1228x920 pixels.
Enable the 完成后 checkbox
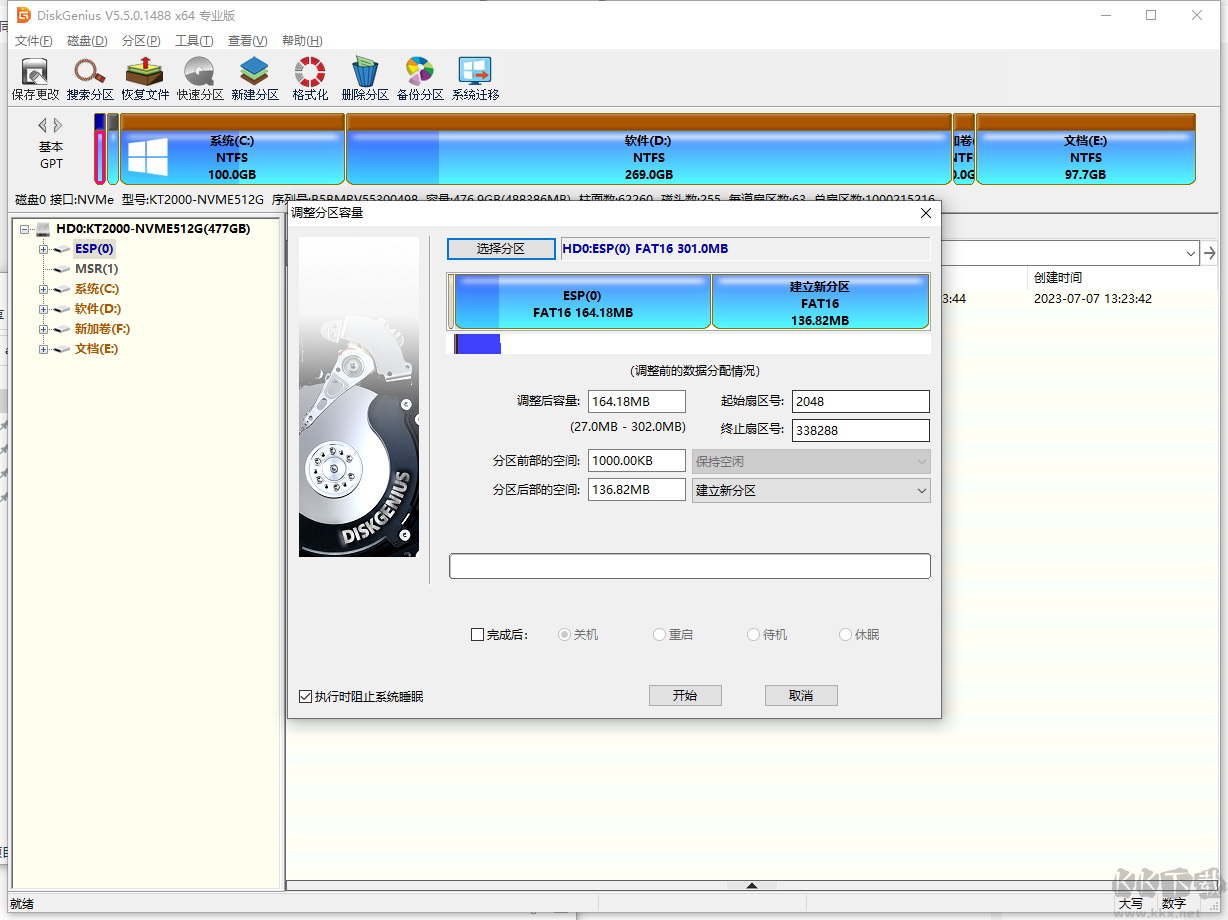coord(477,635)
